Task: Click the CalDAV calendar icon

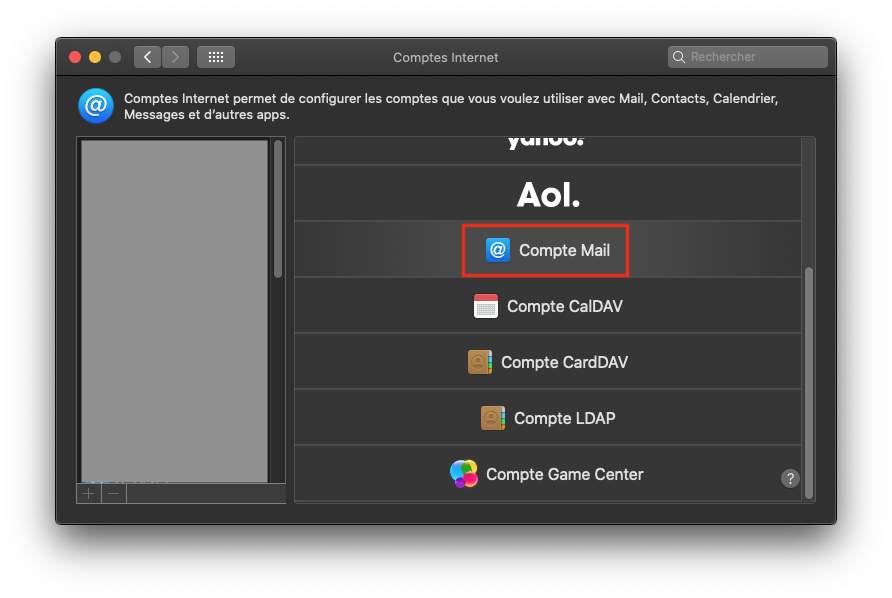Action: 485,306
